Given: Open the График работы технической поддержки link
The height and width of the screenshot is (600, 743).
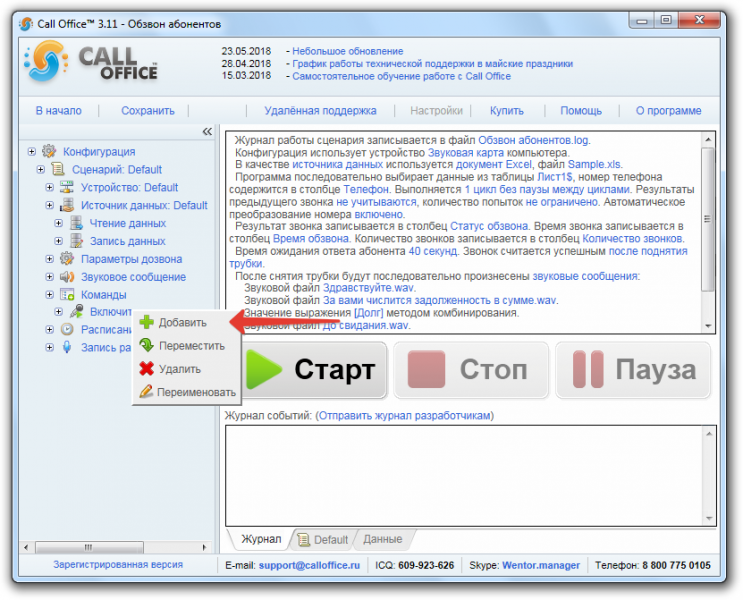Looking at the screenshot, I should tap(432, 64).
